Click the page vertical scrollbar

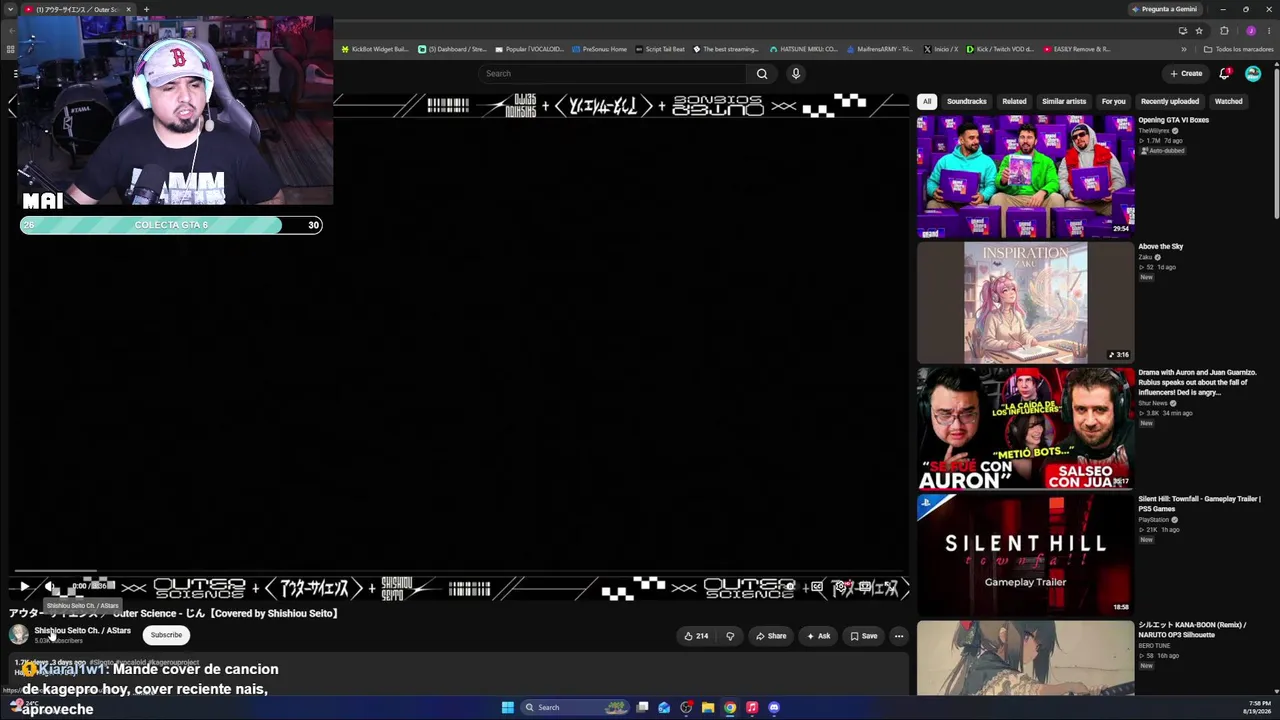1276,140
